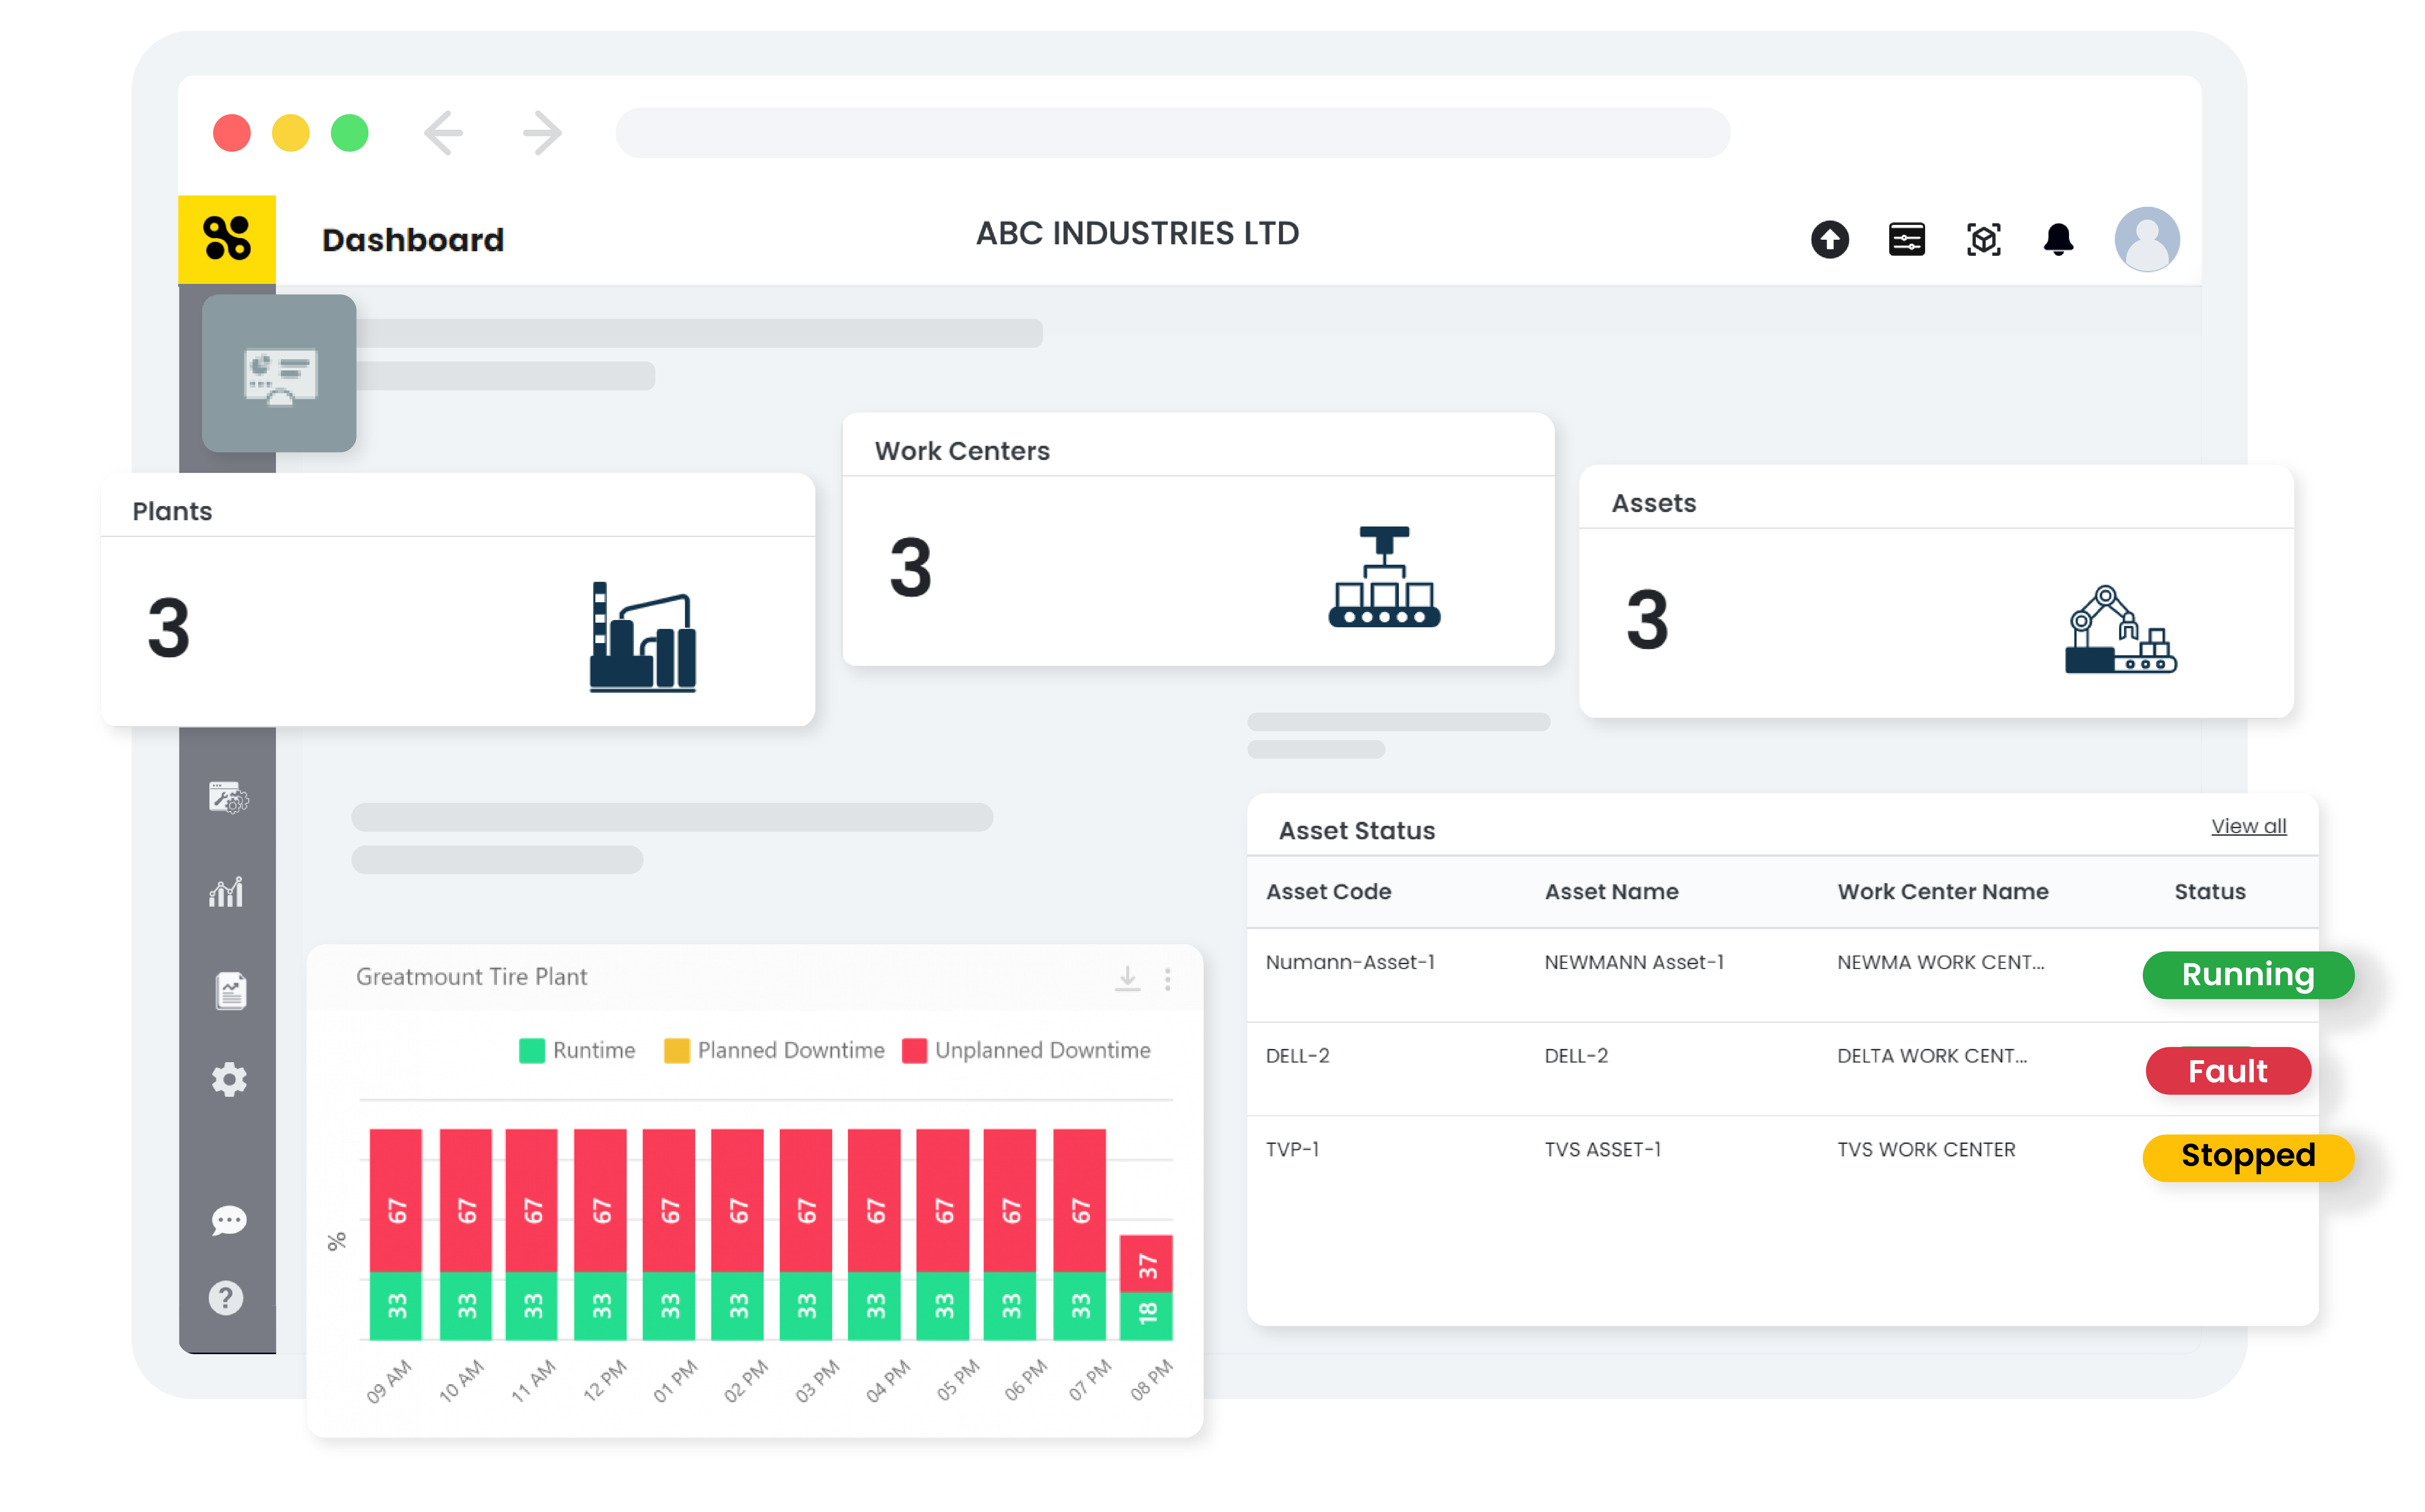The width and height of the screenshot is (2425, 1512).
Task: Click the yellow app logo icon
Action: point(227,239)
